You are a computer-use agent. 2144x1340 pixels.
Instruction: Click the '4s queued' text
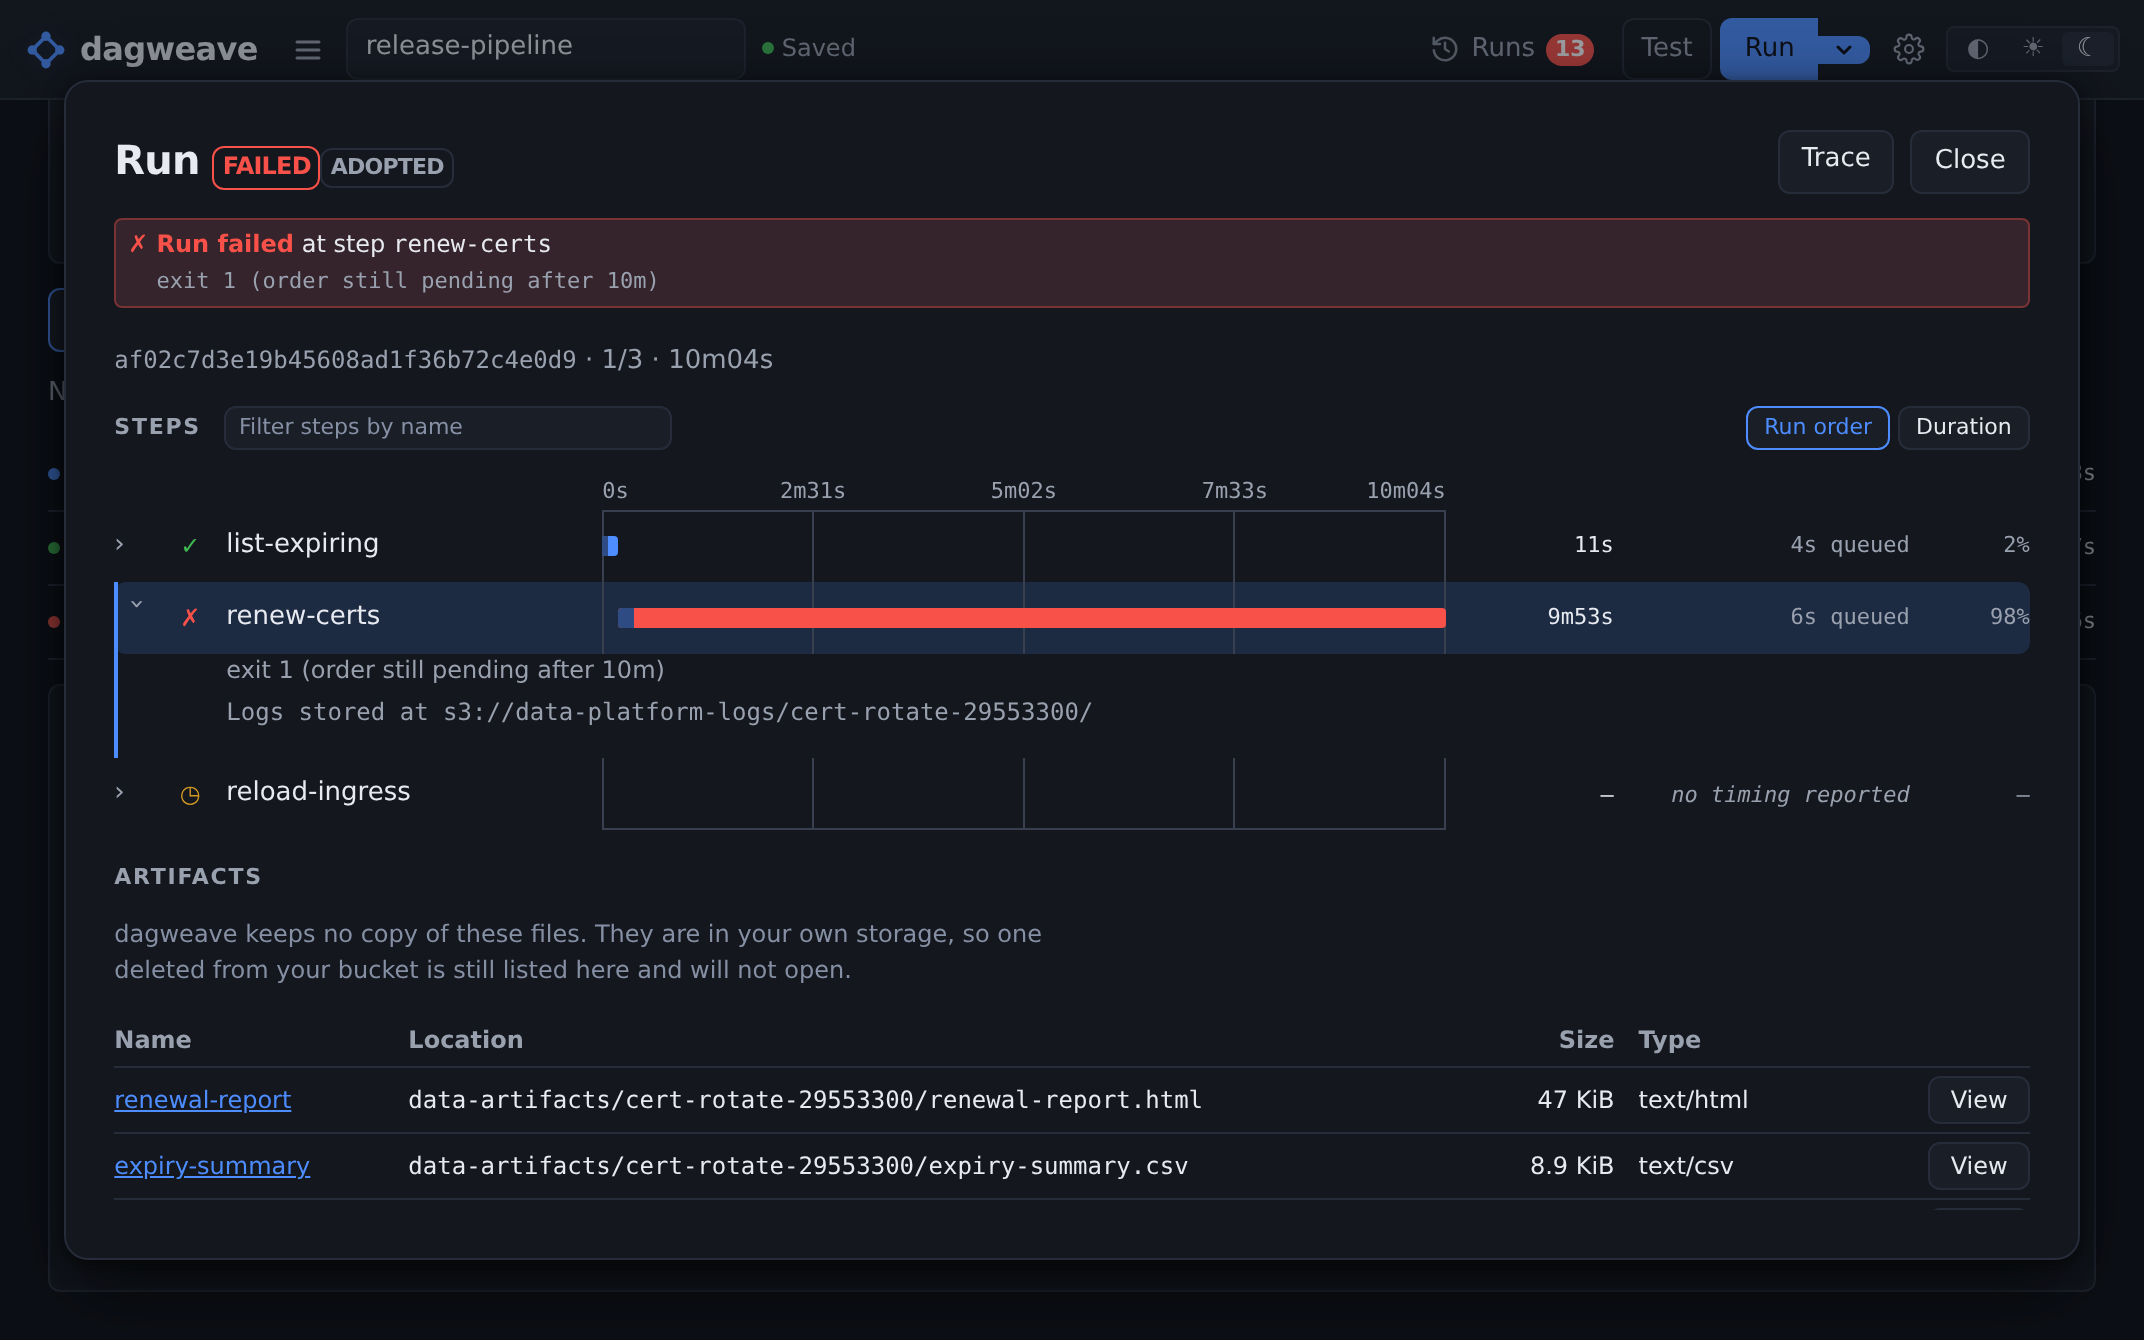pos(1849,545)
